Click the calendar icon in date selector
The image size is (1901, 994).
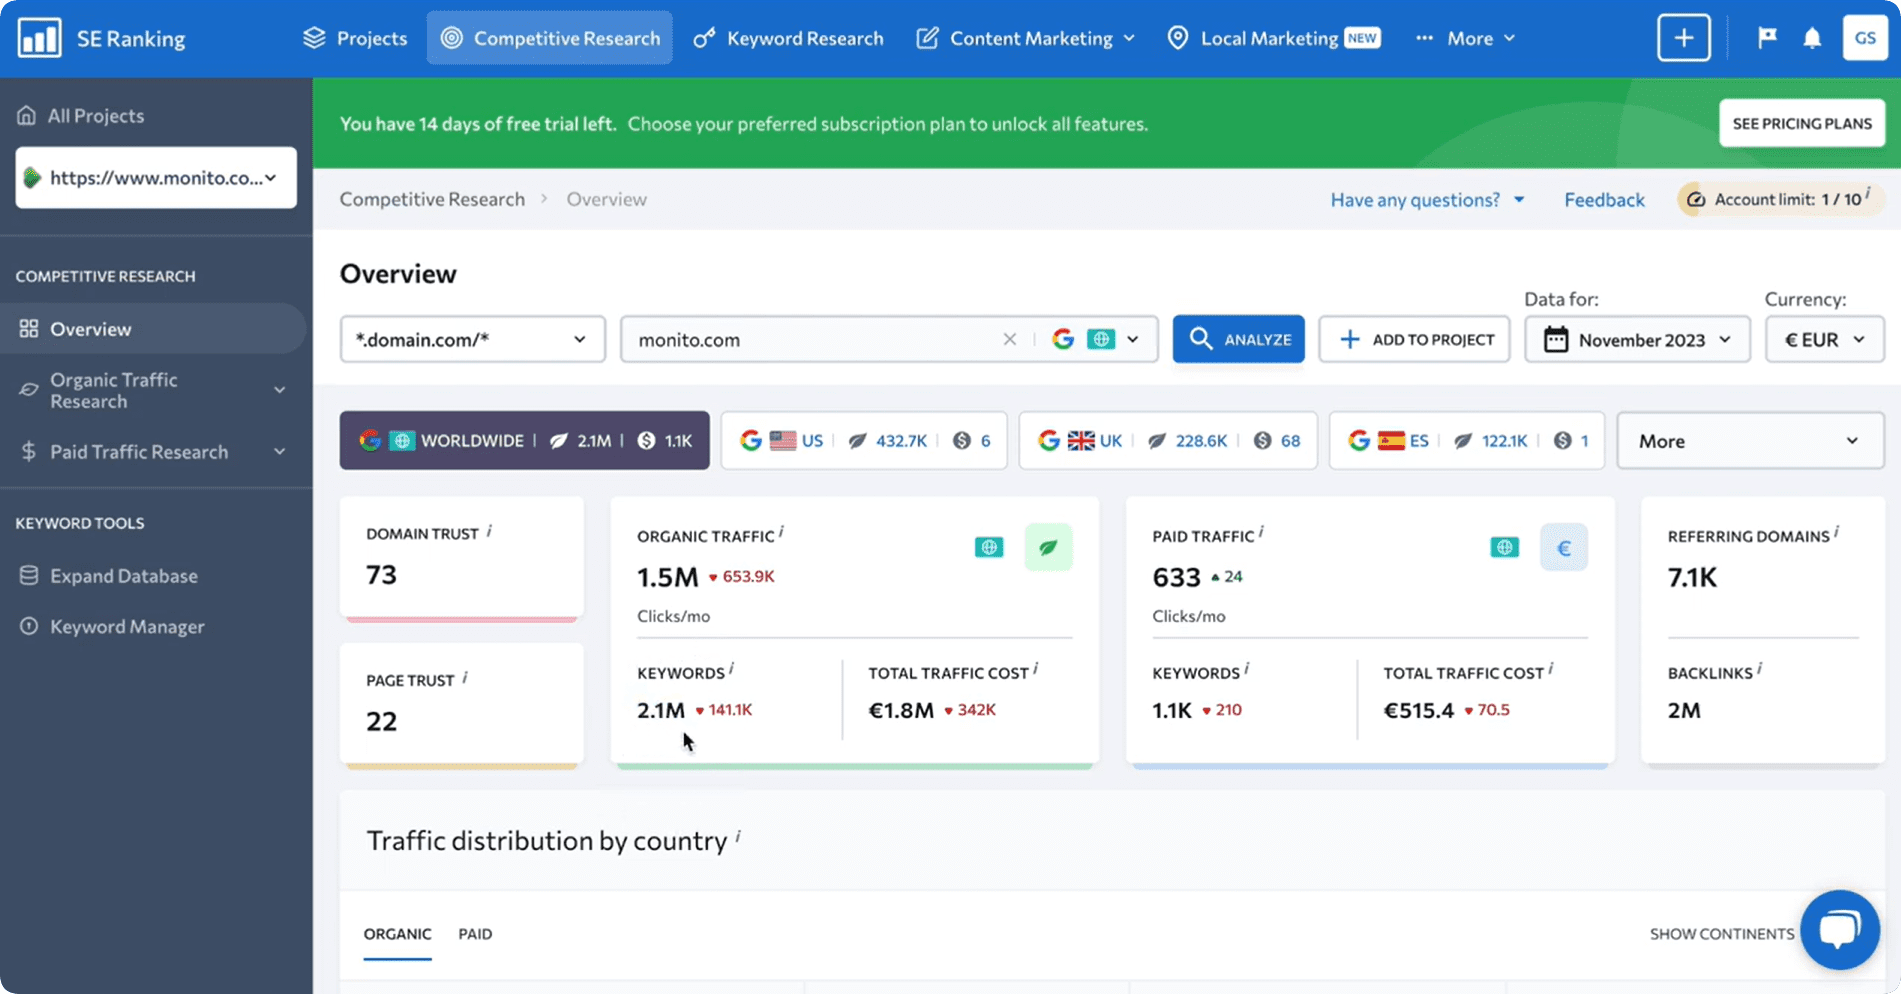tap(1556, 339)
